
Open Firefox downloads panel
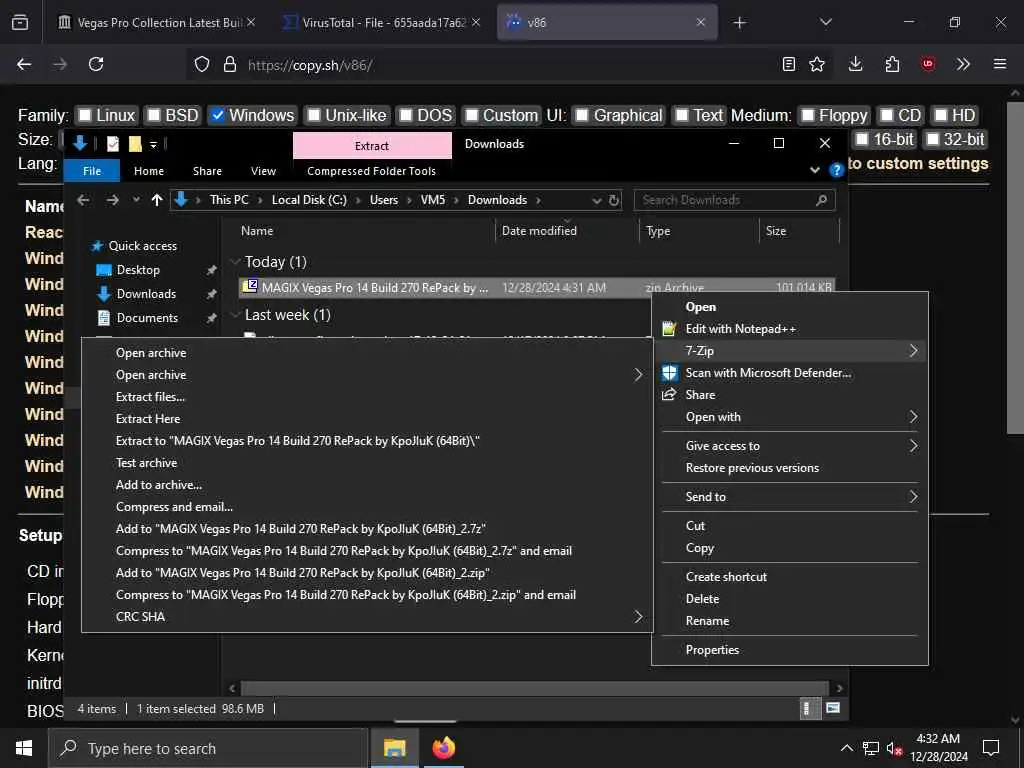click(855, 64)
